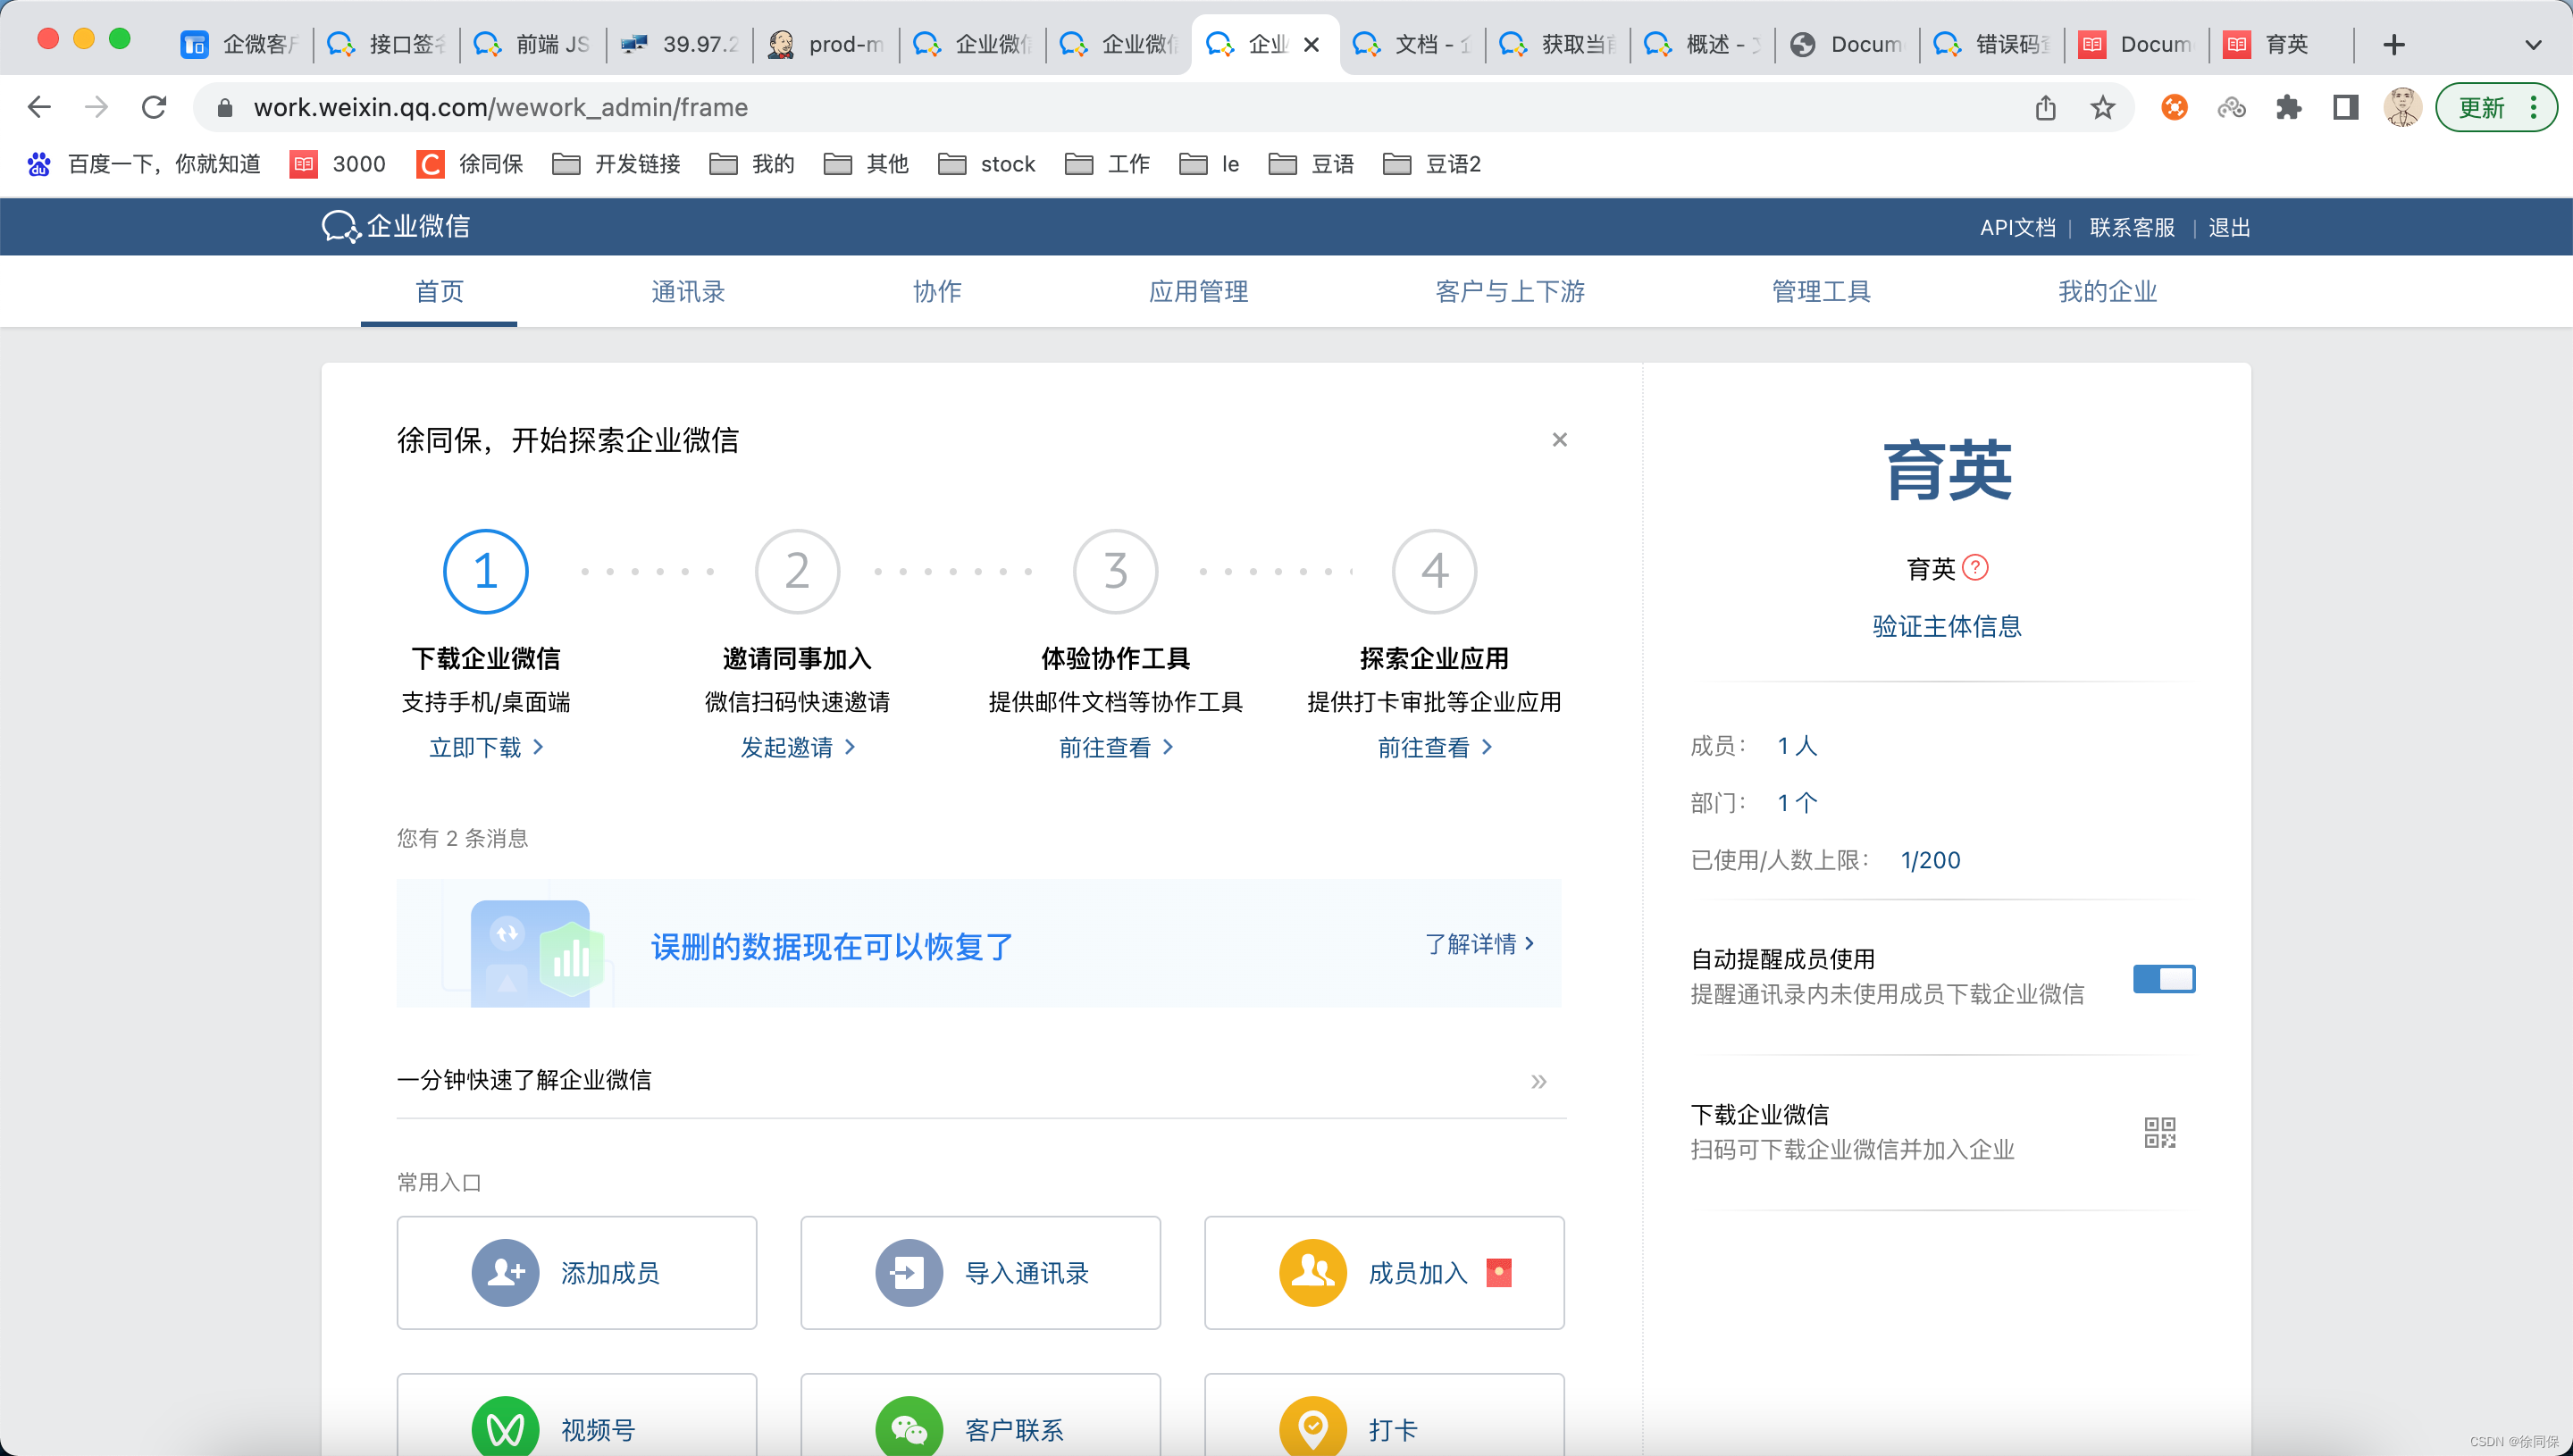This screenshot has width=2573, height=1456.
Task: Open the QR code for downloading 企业微信
Action: point(2159,1132)
